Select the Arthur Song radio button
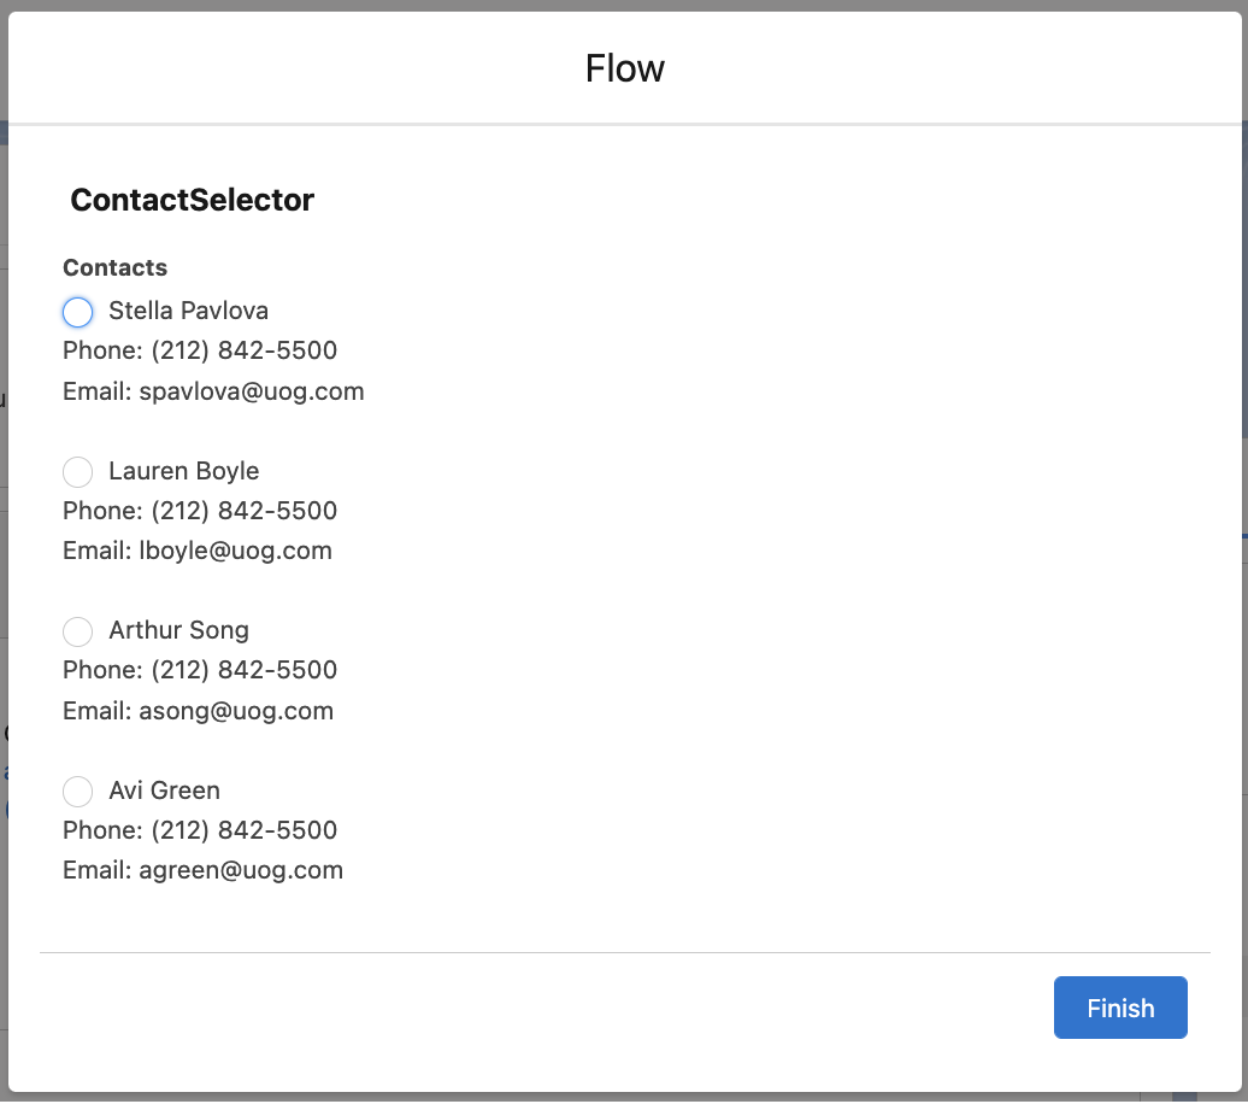The width and height of the screenshot is (1248, 1102). point(77,631)
